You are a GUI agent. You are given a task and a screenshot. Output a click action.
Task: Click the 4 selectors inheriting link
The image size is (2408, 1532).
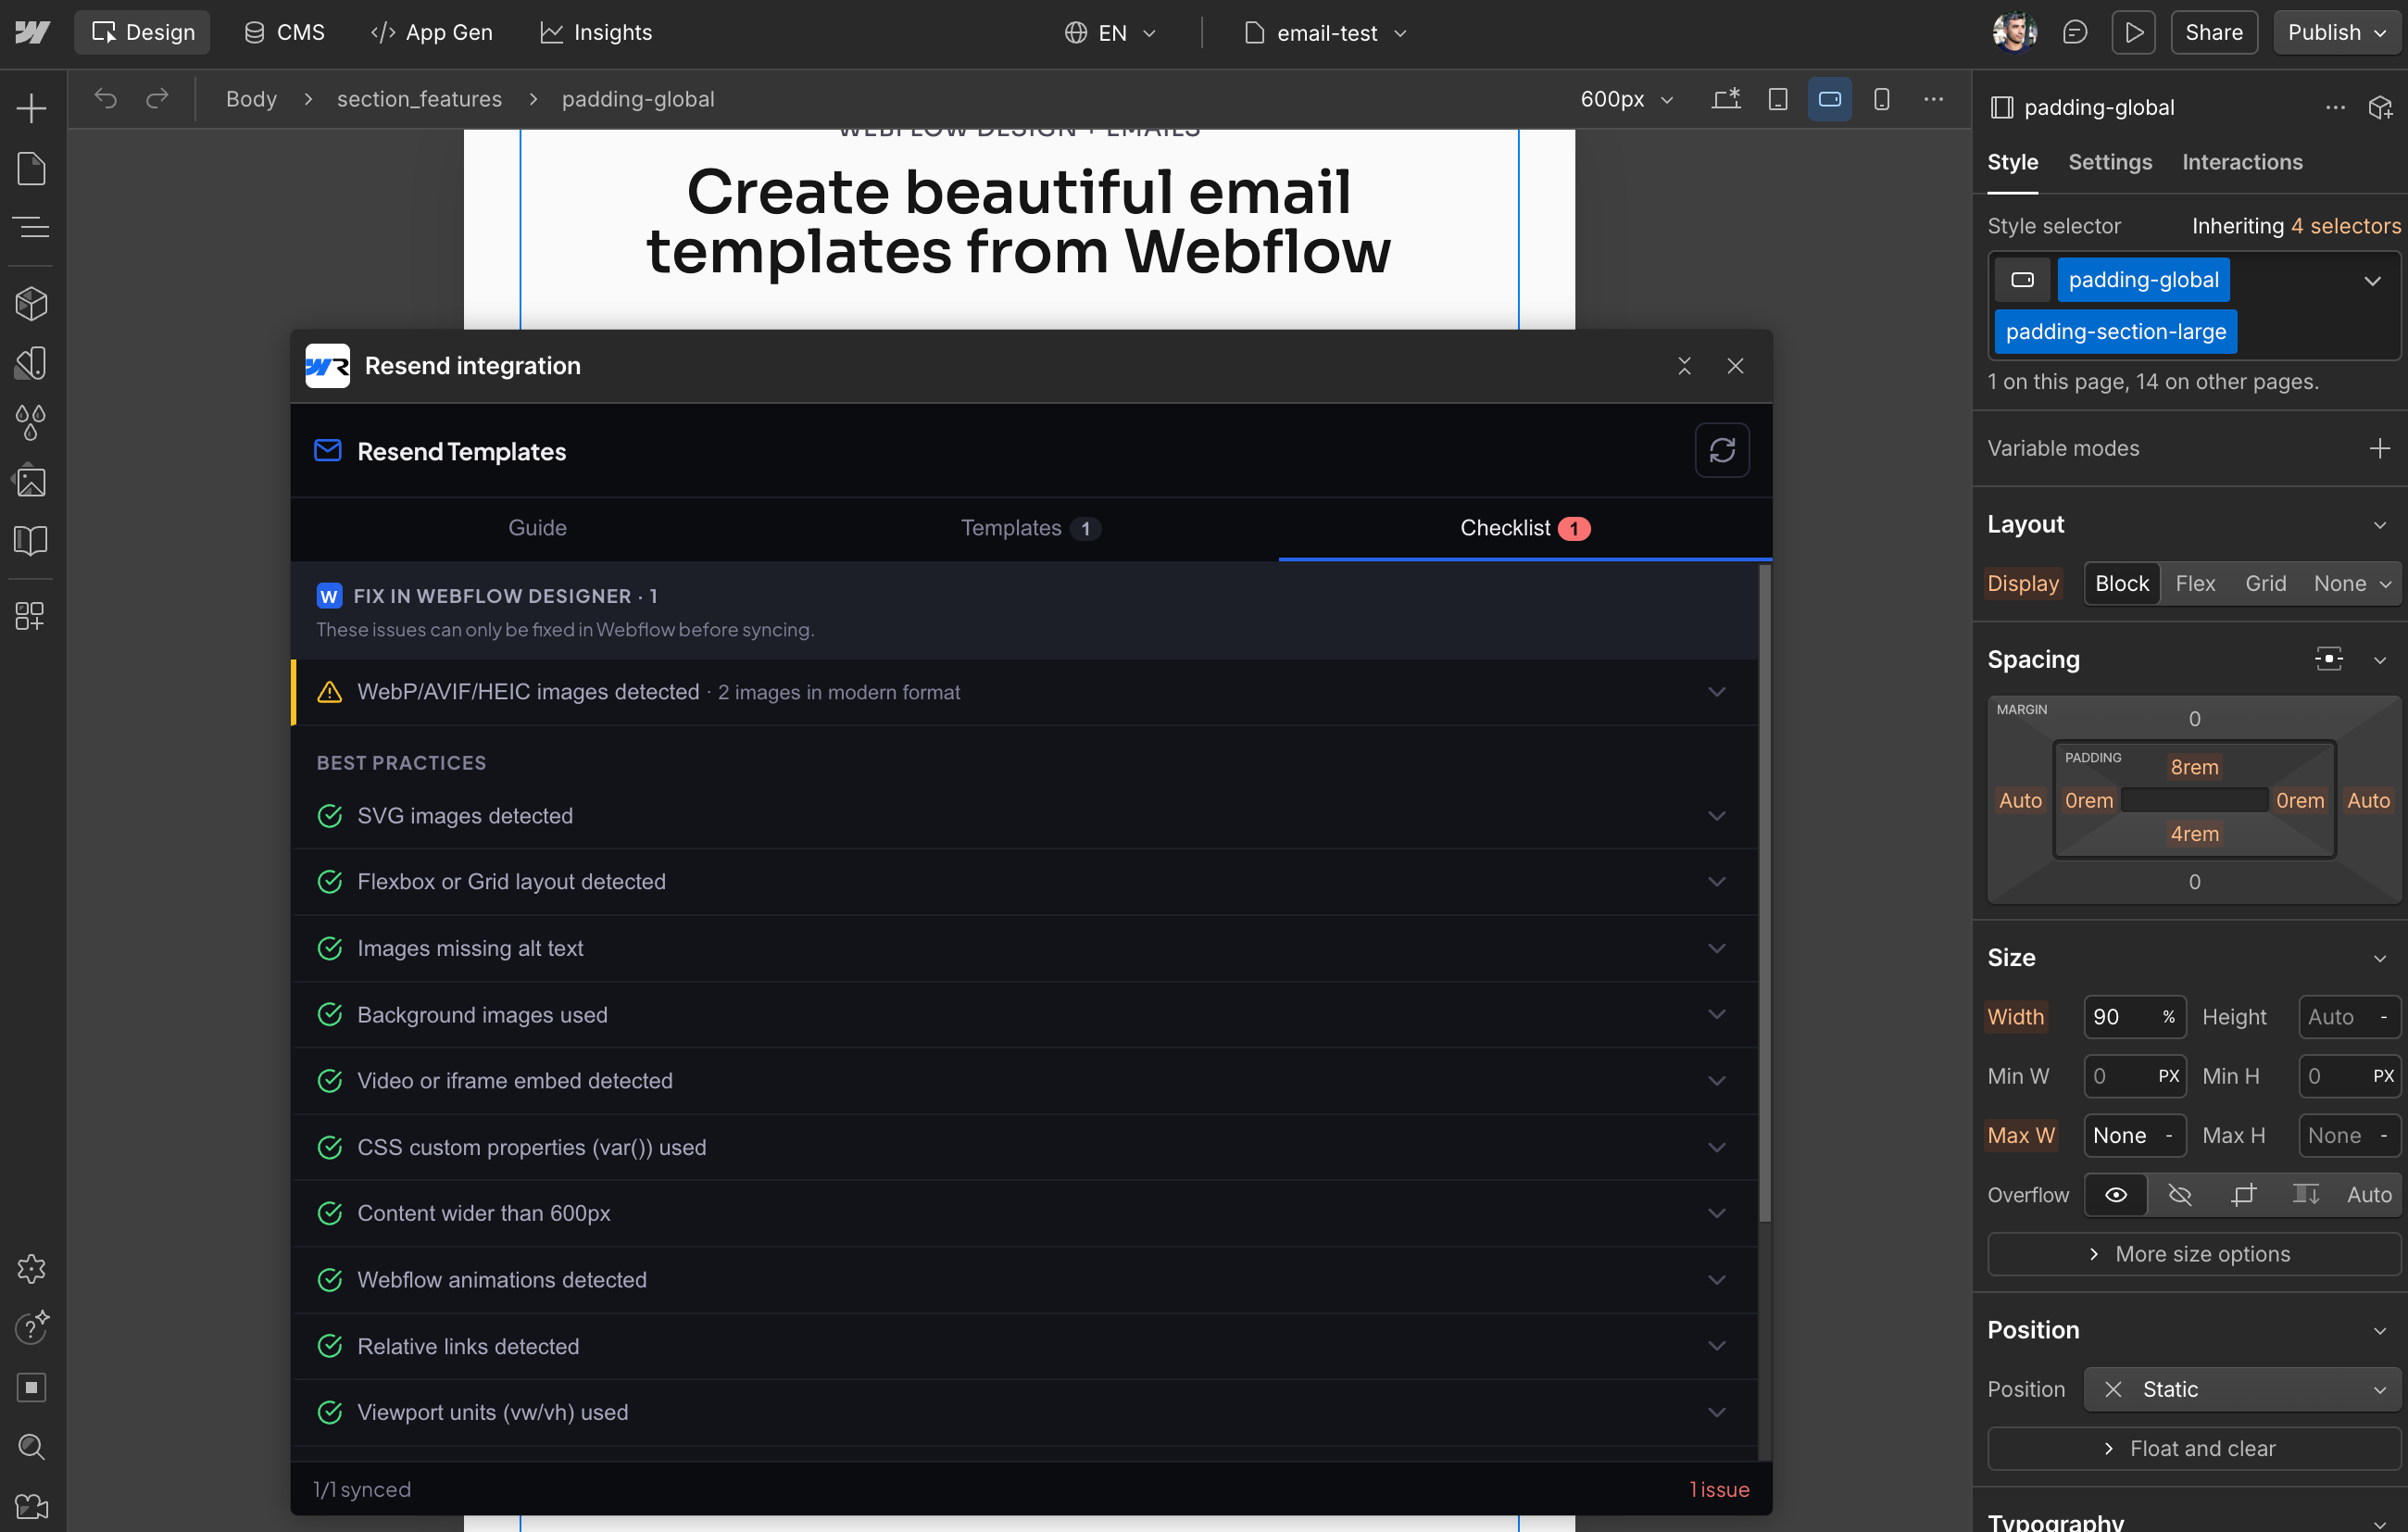(2345, 226)
